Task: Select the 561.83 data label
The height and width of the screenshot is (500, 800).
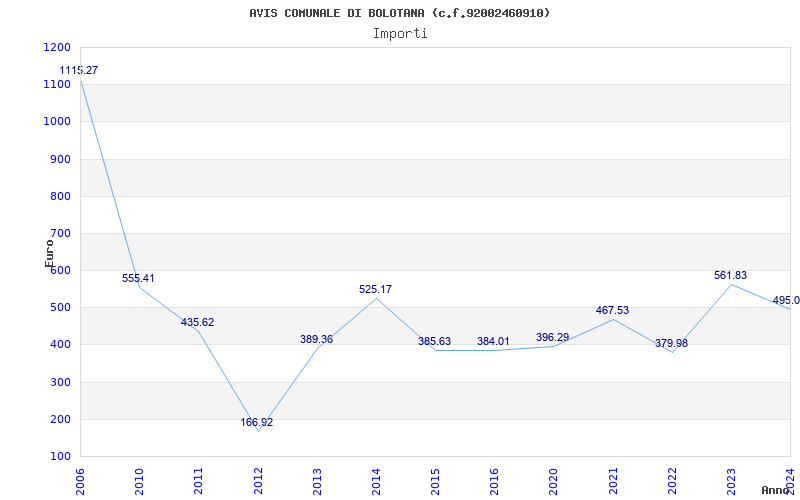Action: coord(731,276)
